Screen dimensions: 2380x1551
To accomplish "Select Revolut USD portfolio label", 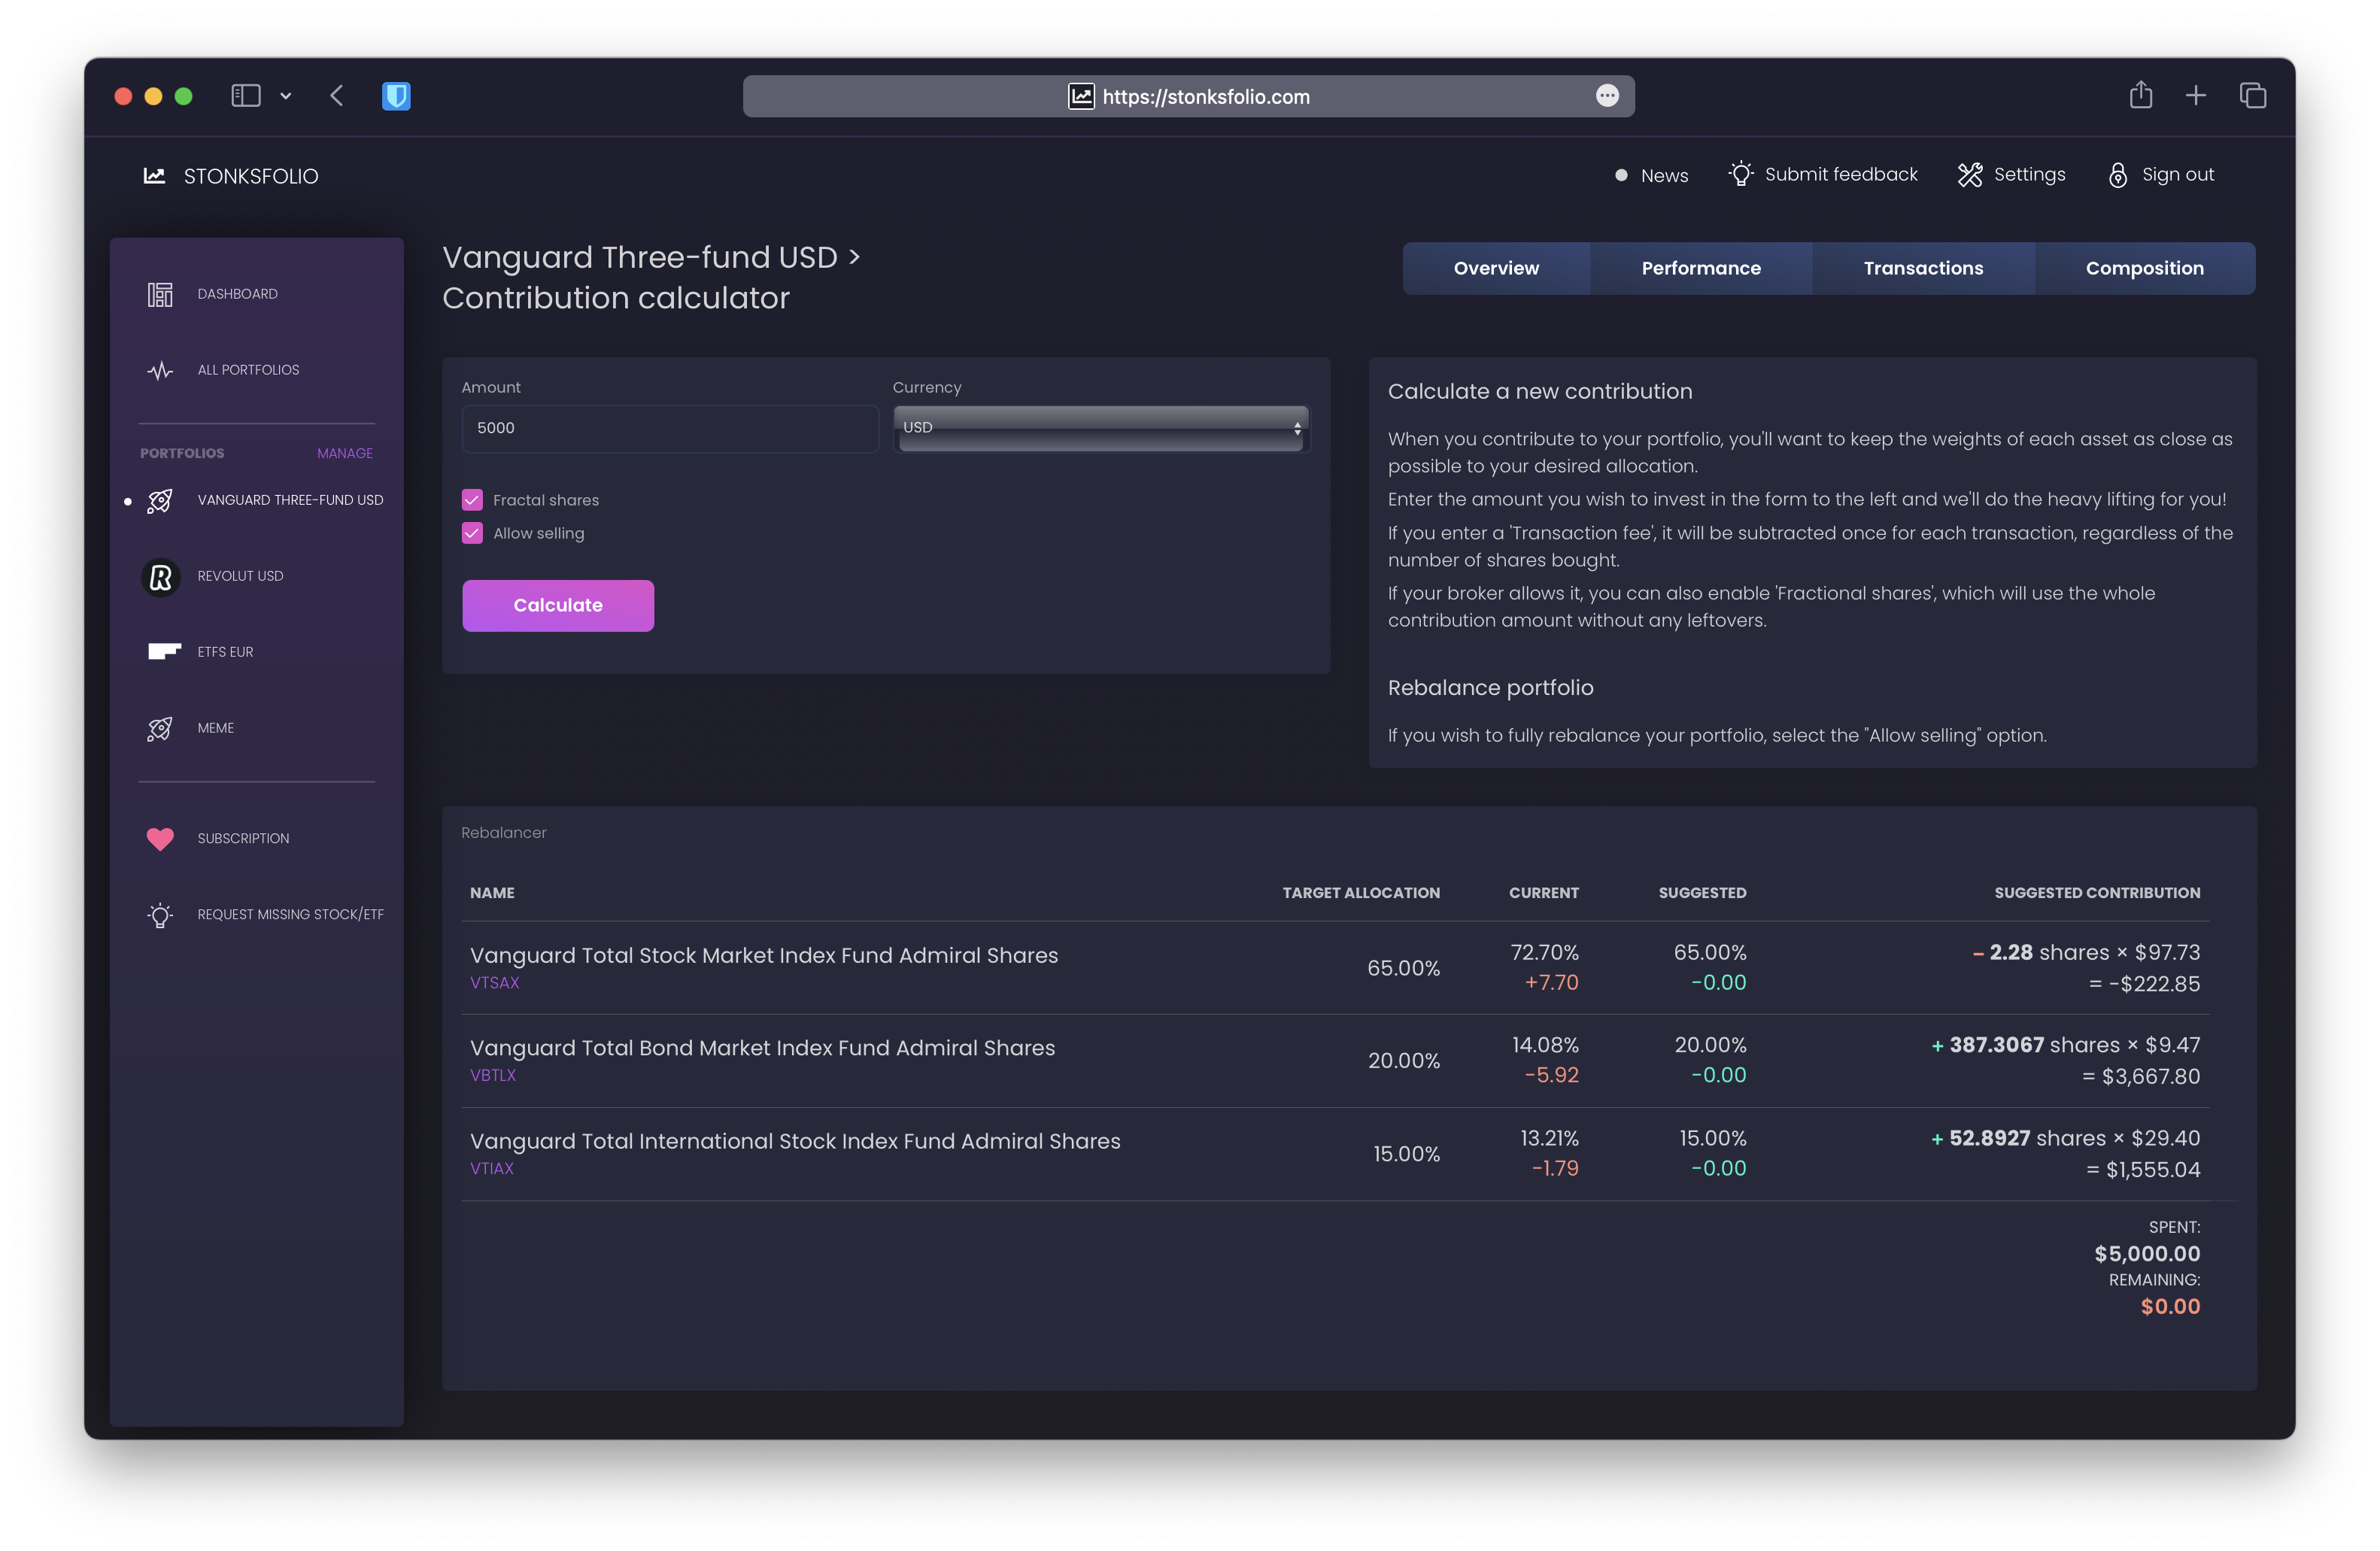I will (x=240, y=577).
